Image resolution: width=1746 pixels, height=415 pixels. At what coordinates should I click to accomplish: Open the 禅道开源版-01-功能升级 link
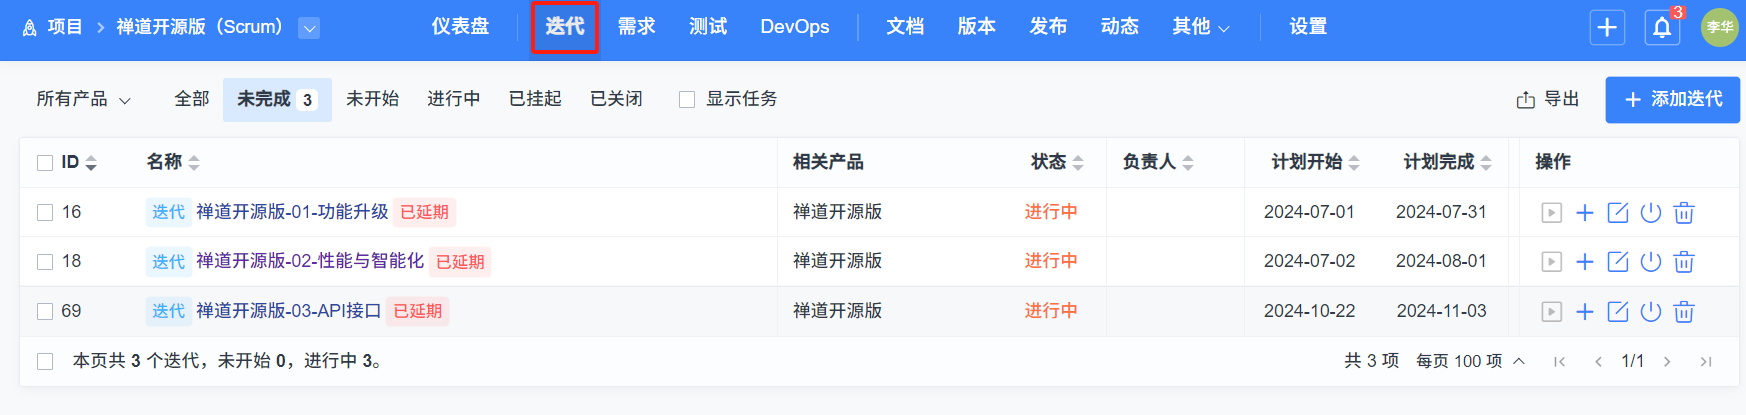coord(292,212)
